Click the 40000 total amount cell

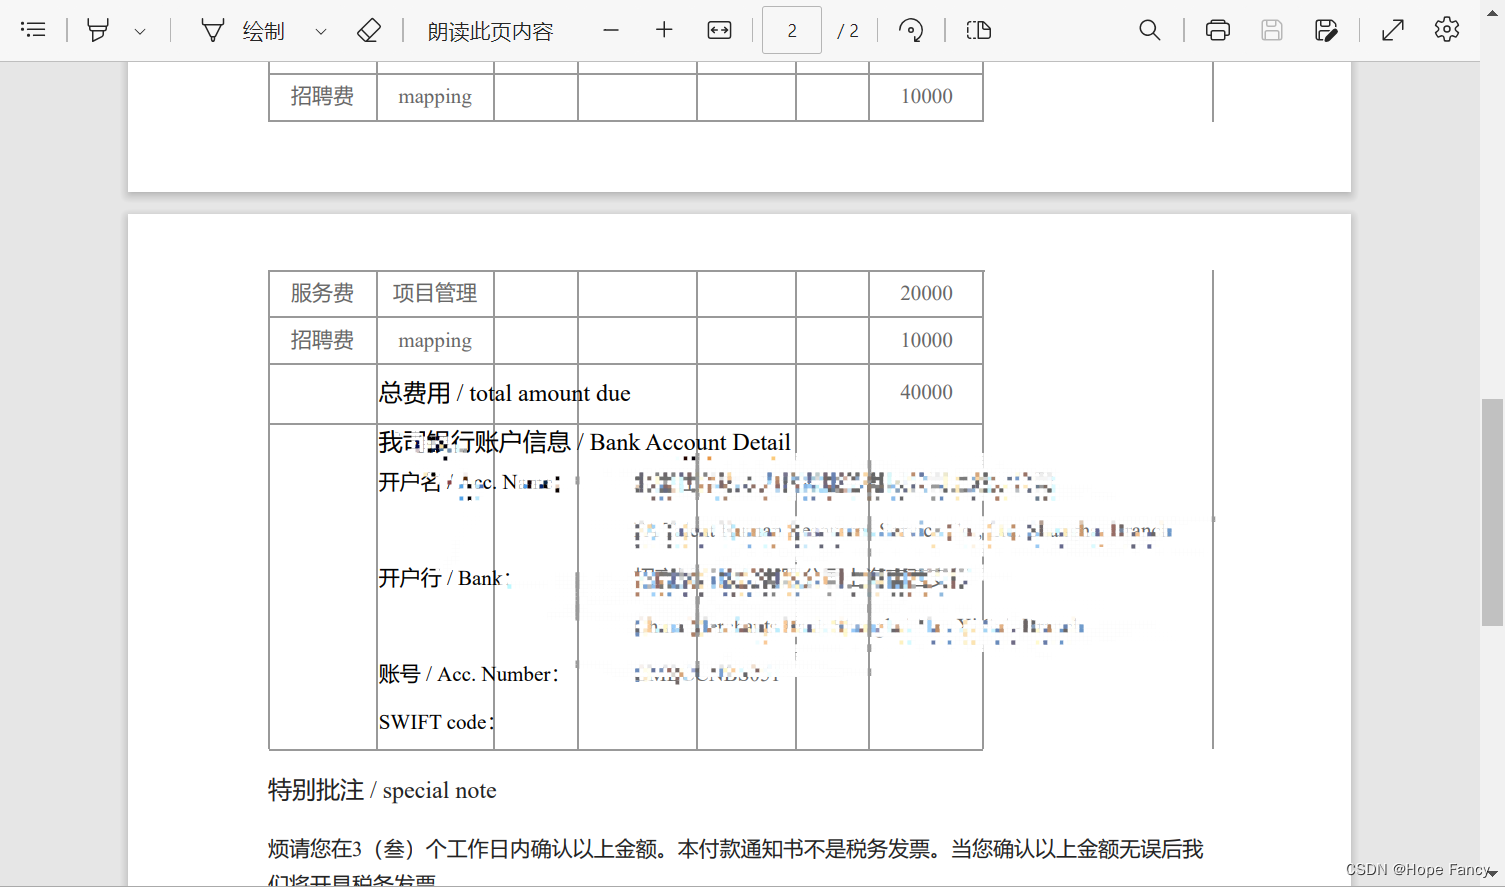pyautogui.click(x=926, y=392)
